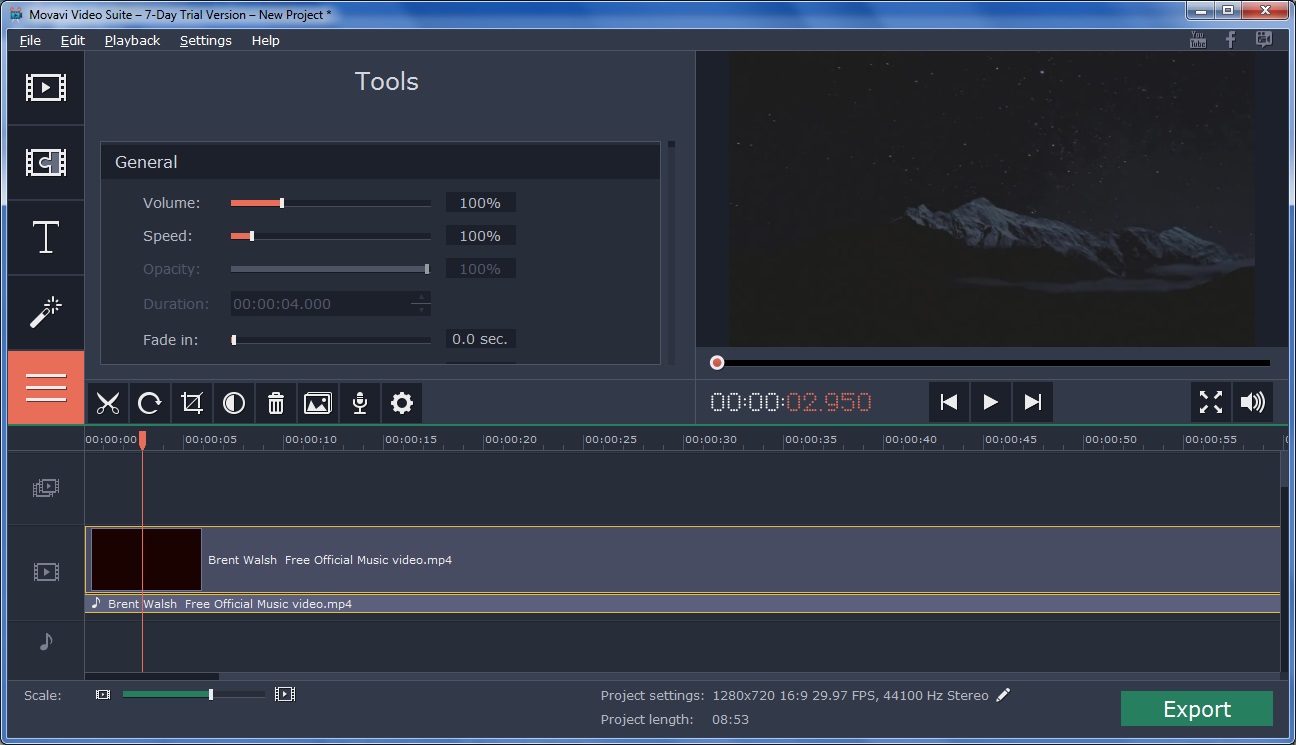
Task: Open the Playback menu
Action: [x=131, y=40]
